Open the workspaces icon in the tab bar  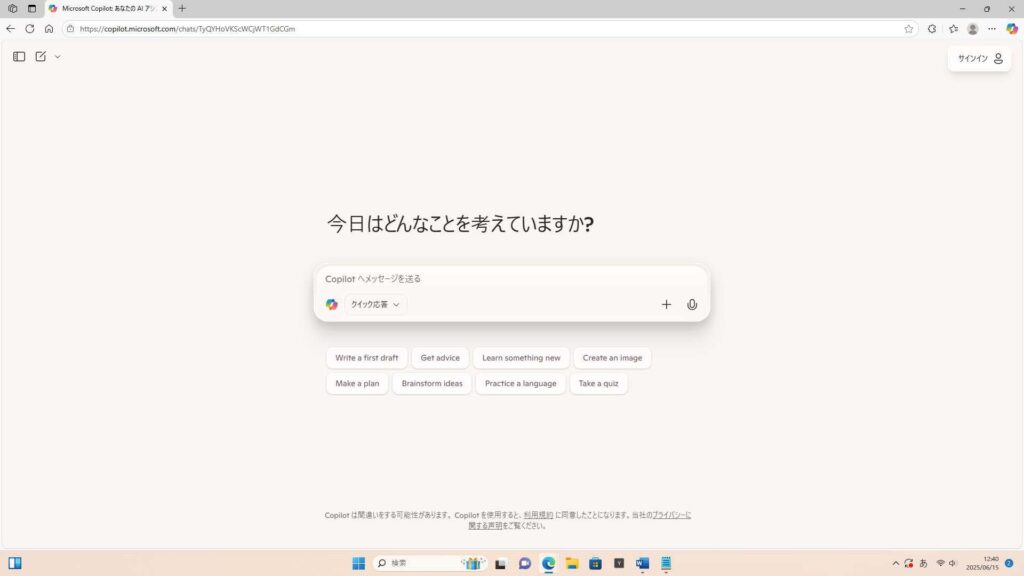coord(12,8)
